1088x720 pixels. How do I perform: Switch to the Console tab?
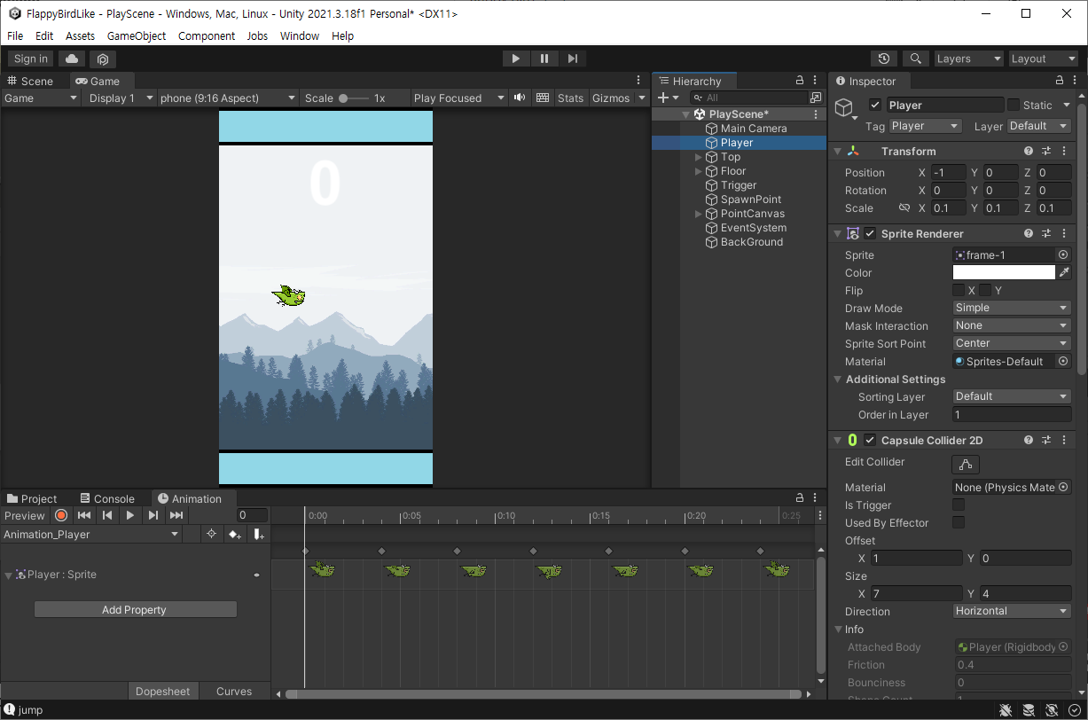pos(108,499)
